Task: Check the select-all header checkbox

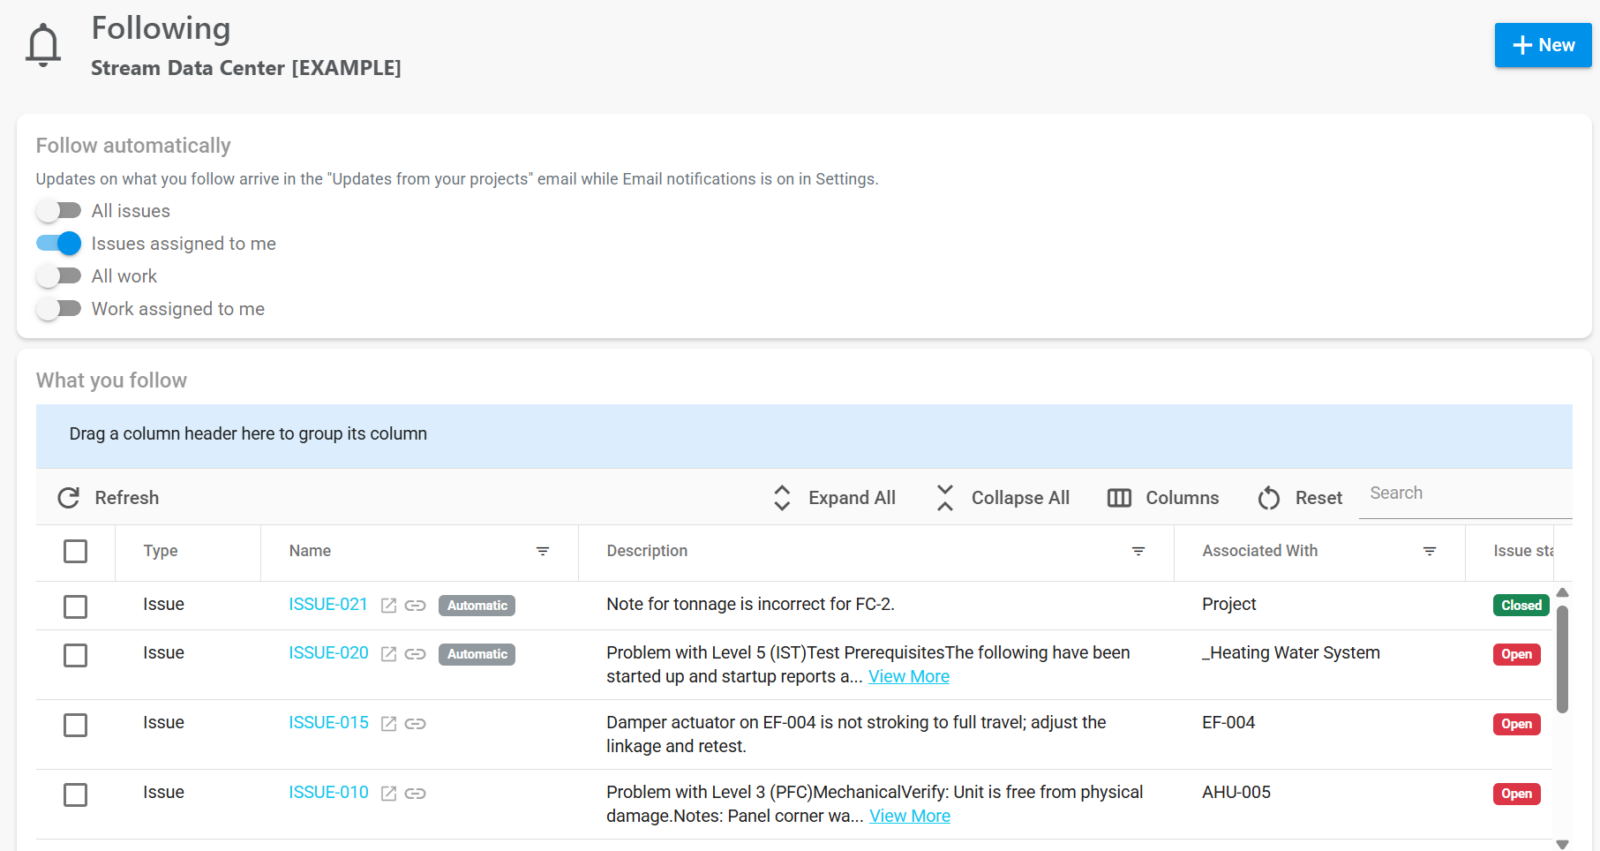Action: [75, 551]
